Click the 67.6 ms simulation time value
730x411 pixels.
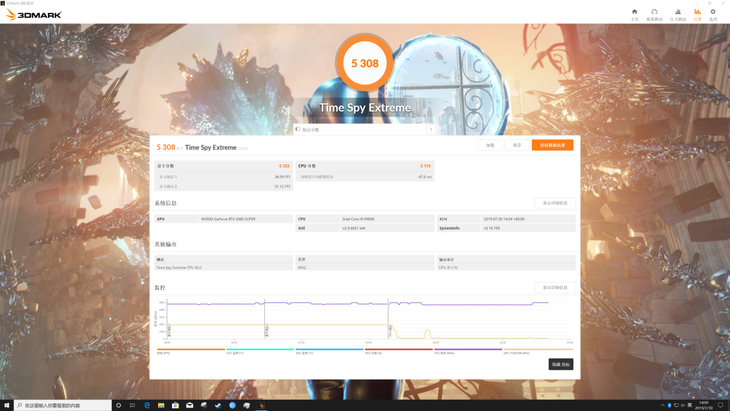(x=425, y=177)
